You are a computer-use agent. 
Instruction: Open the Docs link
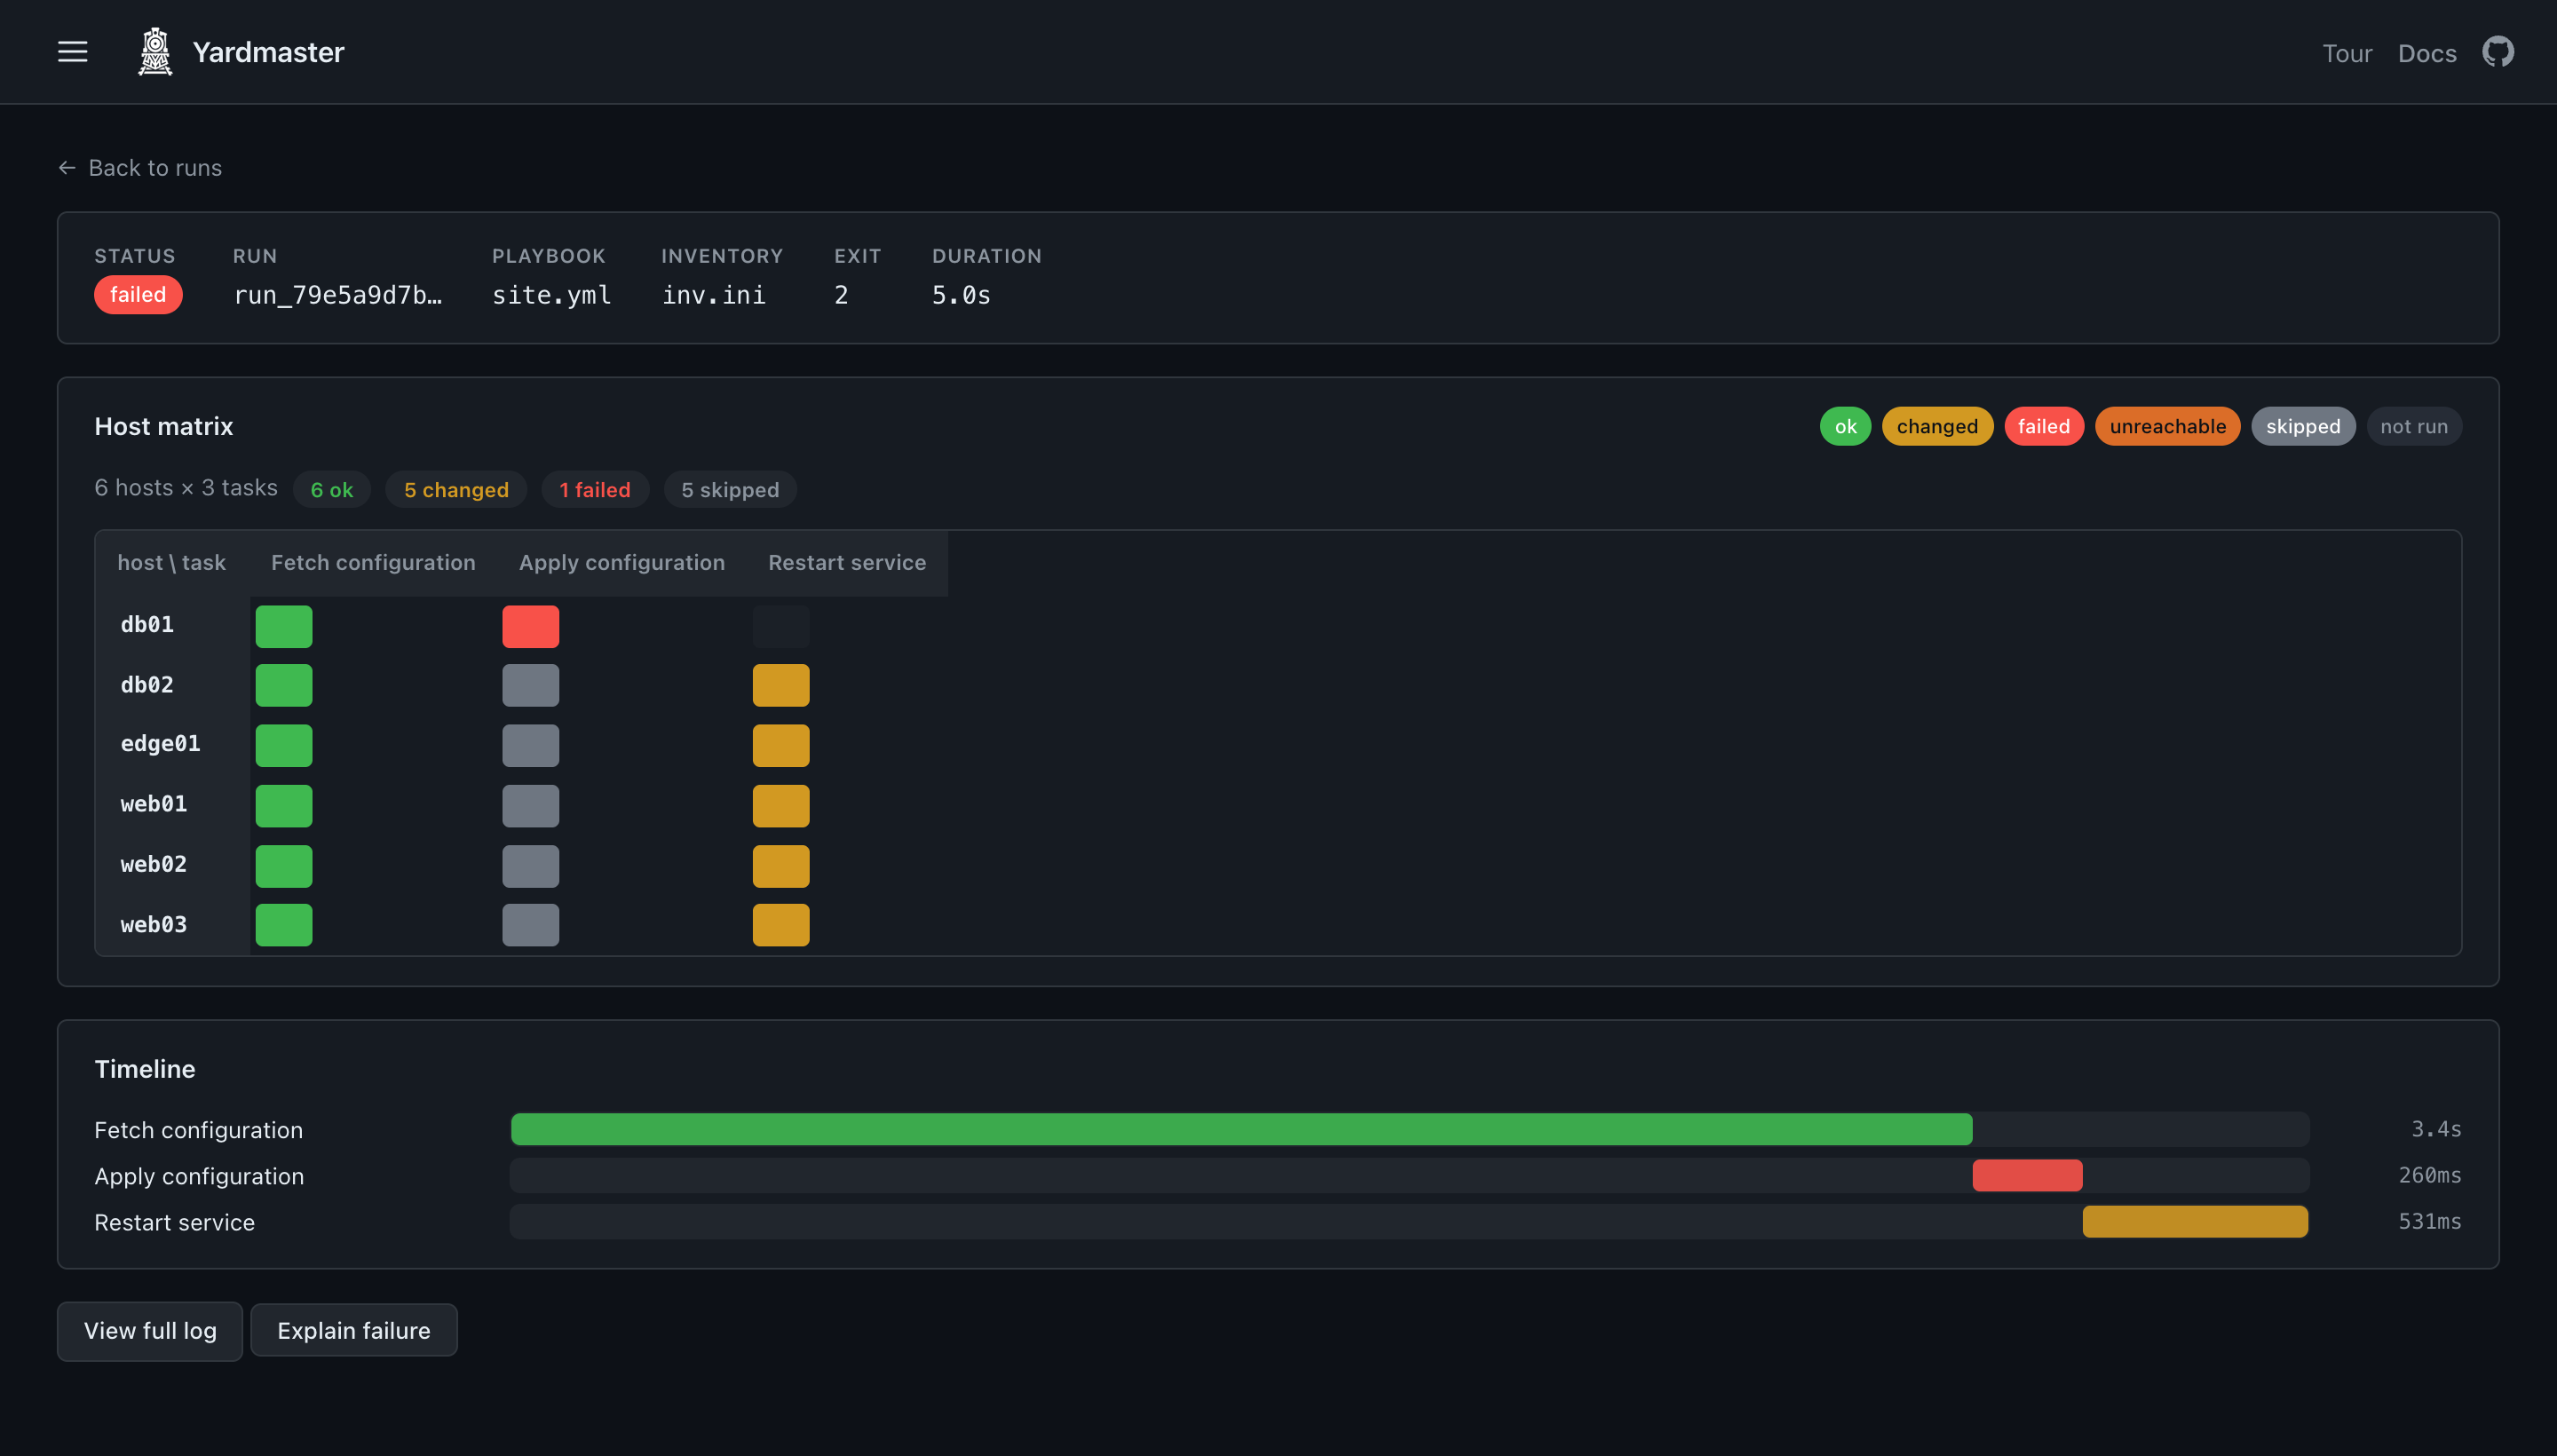pyautogui.click(x=2426, y=53)
